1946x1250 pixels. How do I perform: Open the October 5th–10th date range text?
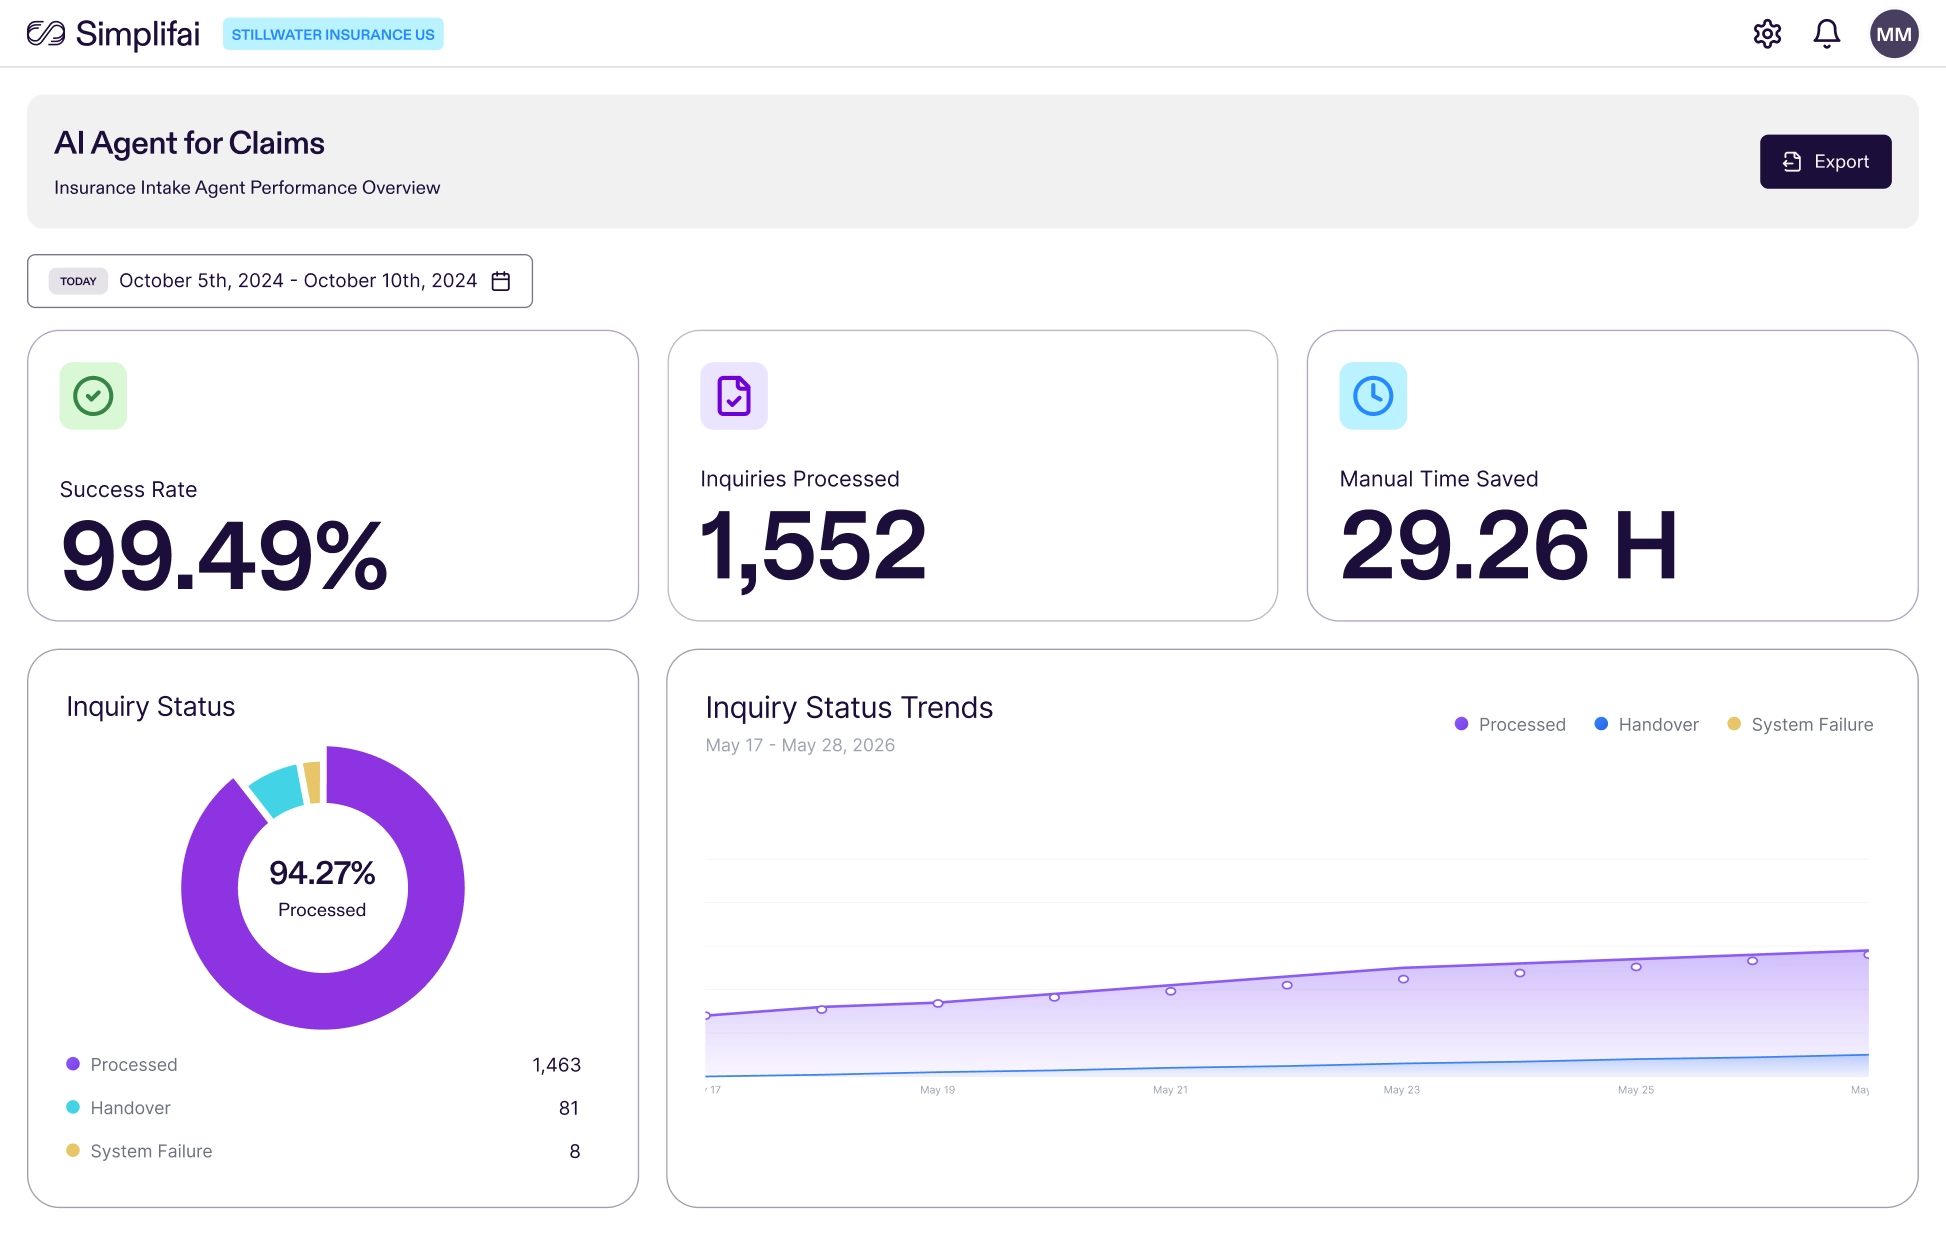[298, 281]
